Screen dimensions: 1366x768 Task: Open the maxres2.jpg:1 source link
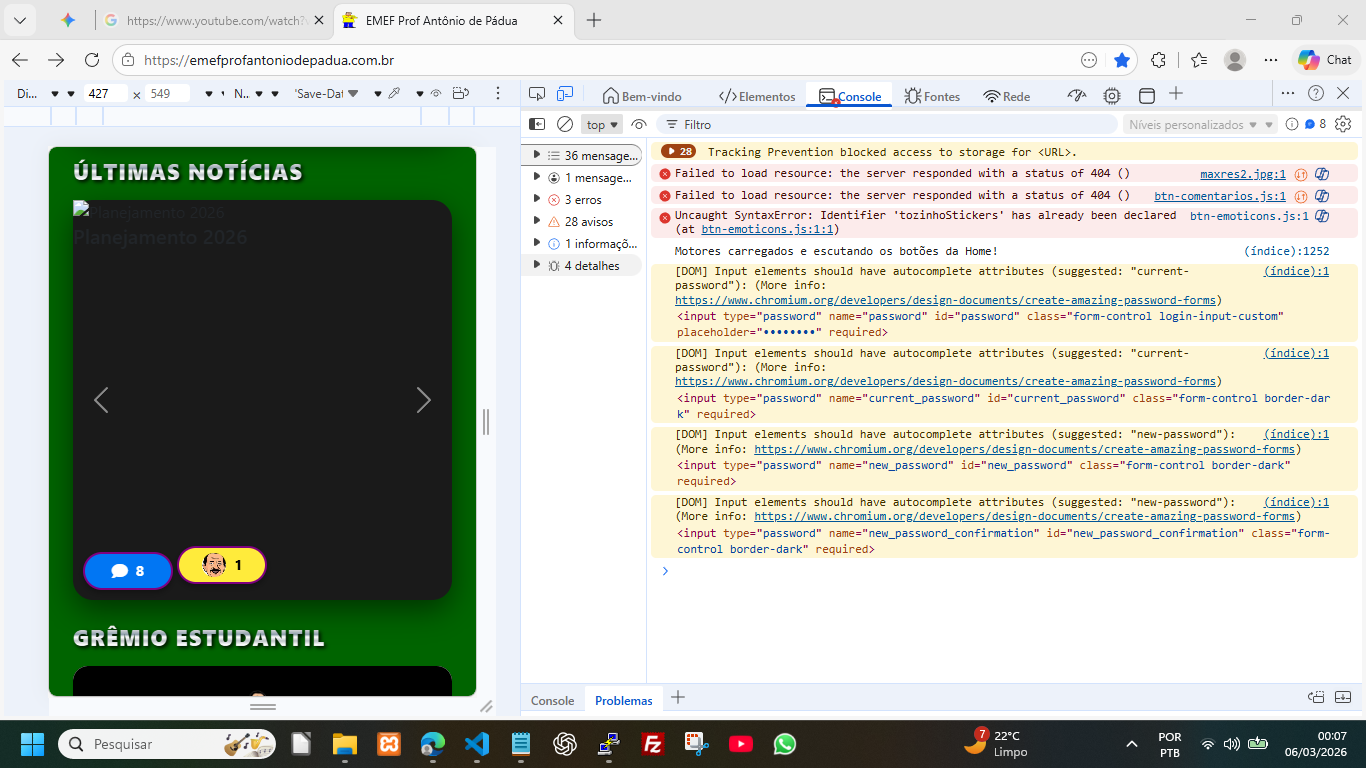(x=1243, y=174)
